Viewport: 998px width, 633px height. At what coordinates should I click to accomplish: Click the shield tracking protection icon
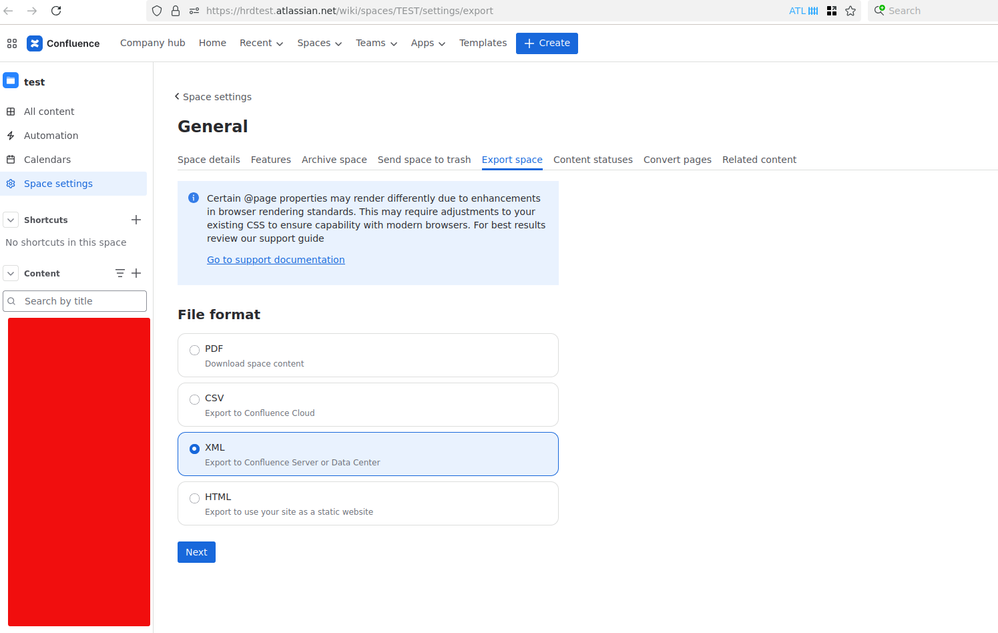[x=157, y=11]
